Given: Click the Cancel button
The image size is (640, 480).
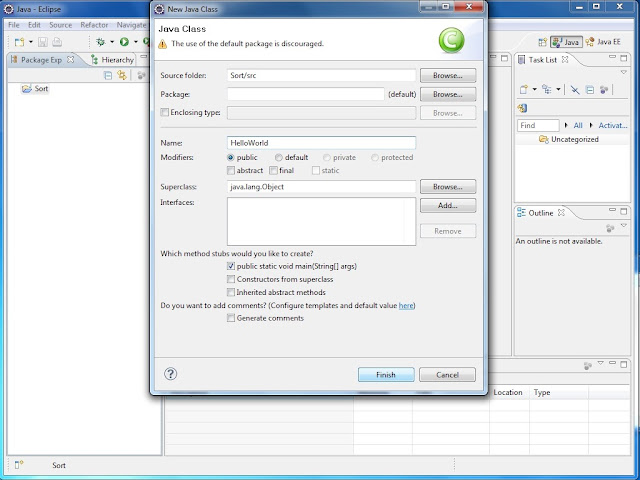Looking at the screenshot, I should (447, 375).
